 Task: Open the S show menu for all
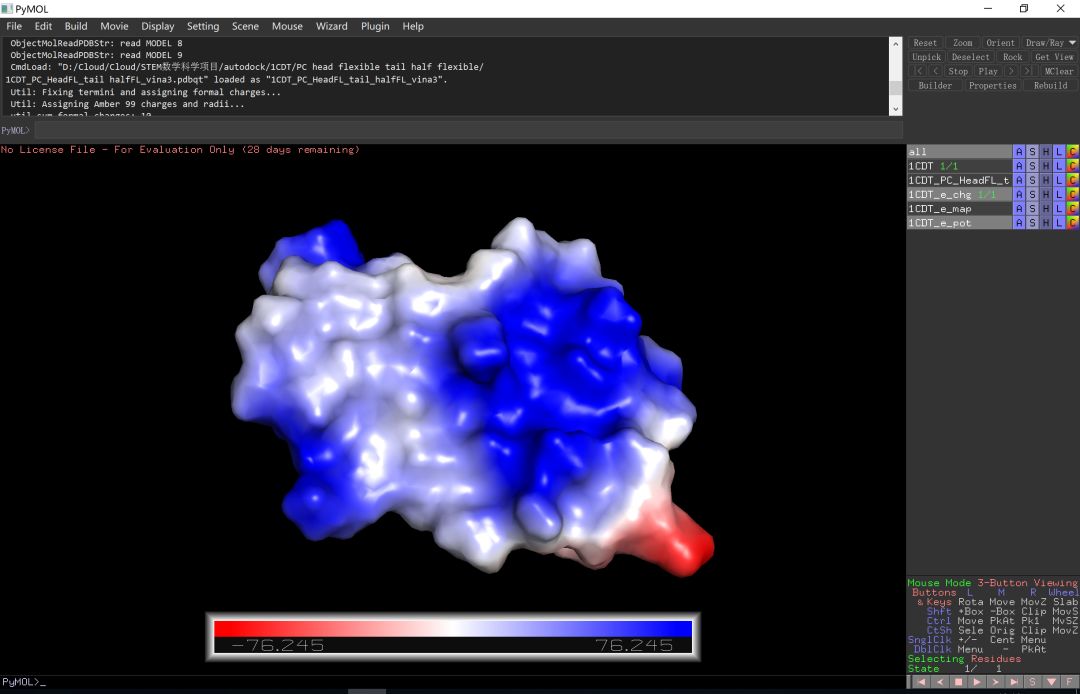click(x=1032, y=151)
